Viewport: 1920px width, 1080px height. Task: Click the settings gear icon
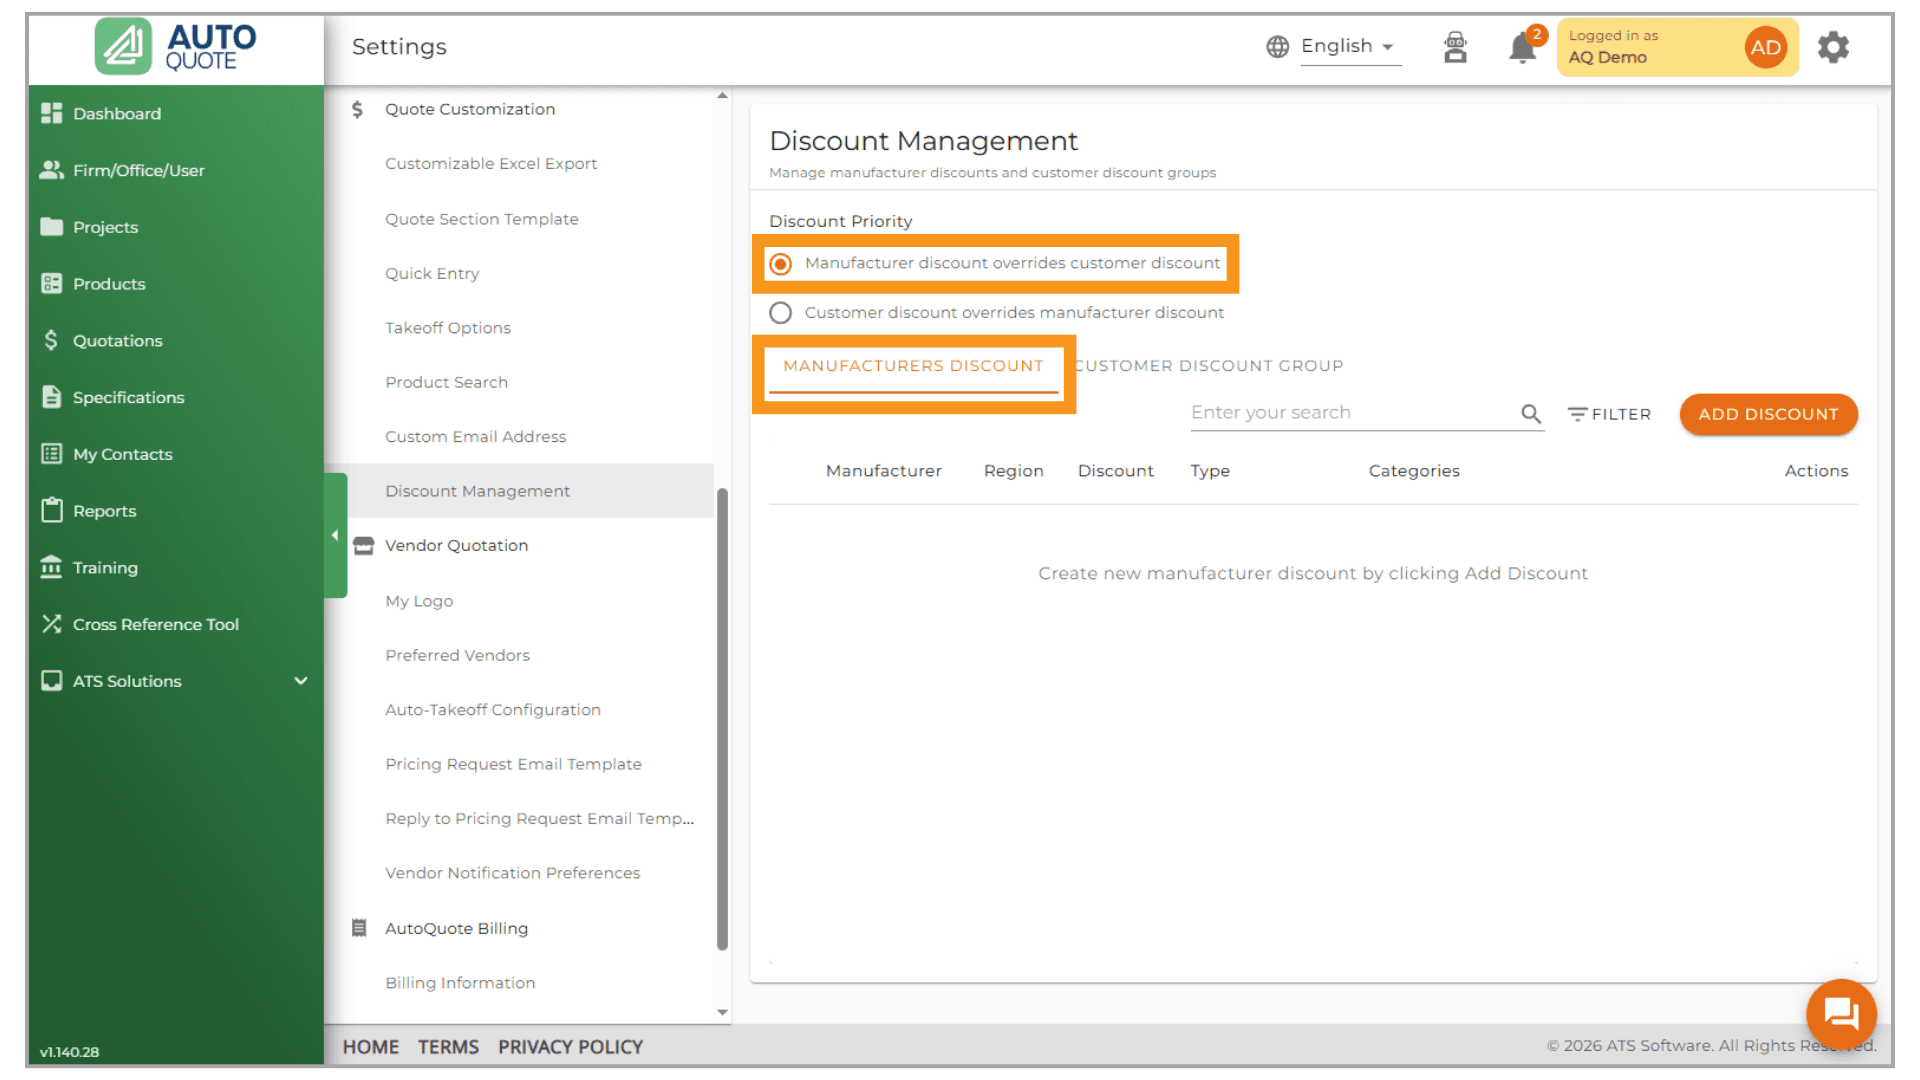1833,47
